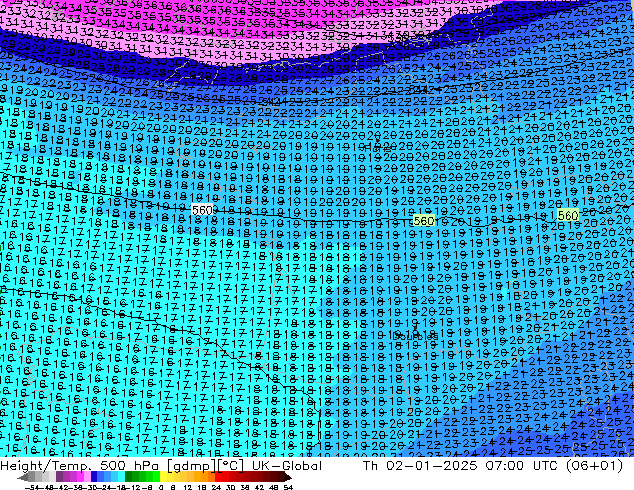The width and height of the screenshot is (634, 490).
Task: Click the '54' value at the scale's end
Action: (x=288, y=487)
